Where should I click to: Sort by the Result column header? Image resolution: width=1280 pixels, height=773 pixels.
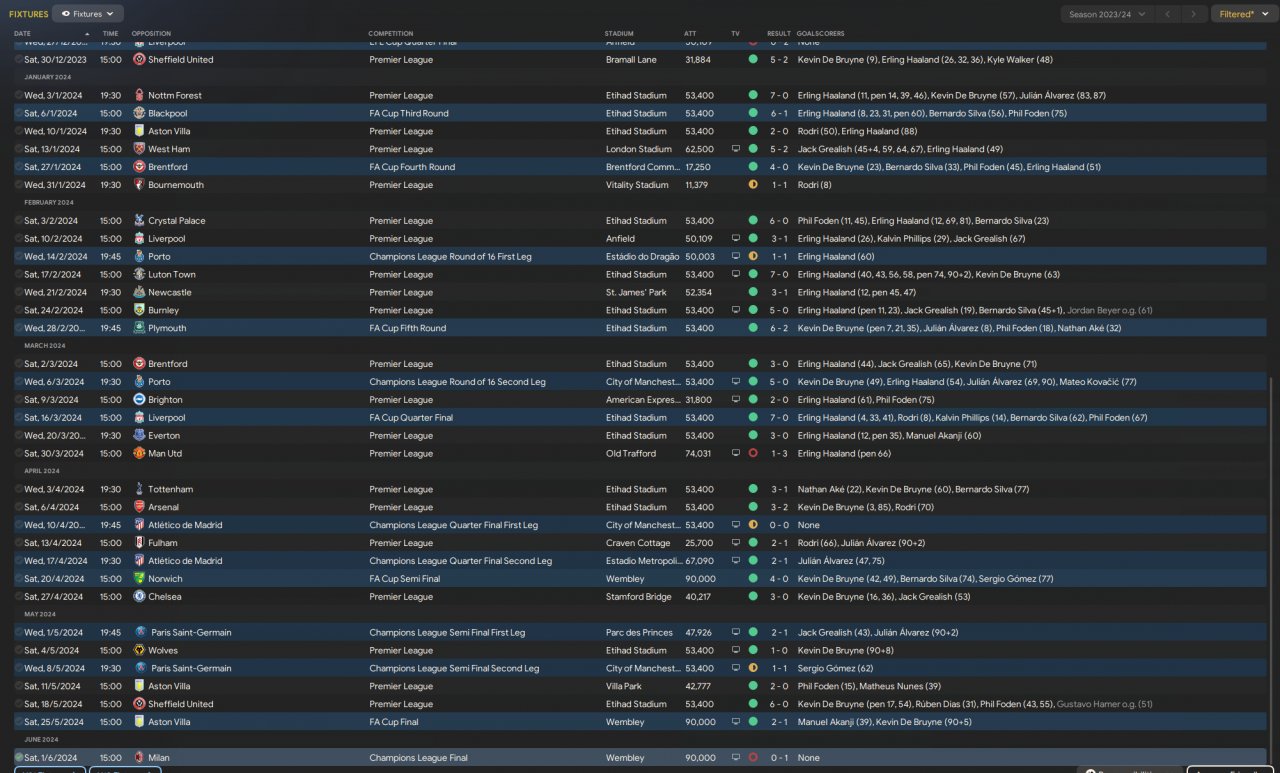point(779,33)
